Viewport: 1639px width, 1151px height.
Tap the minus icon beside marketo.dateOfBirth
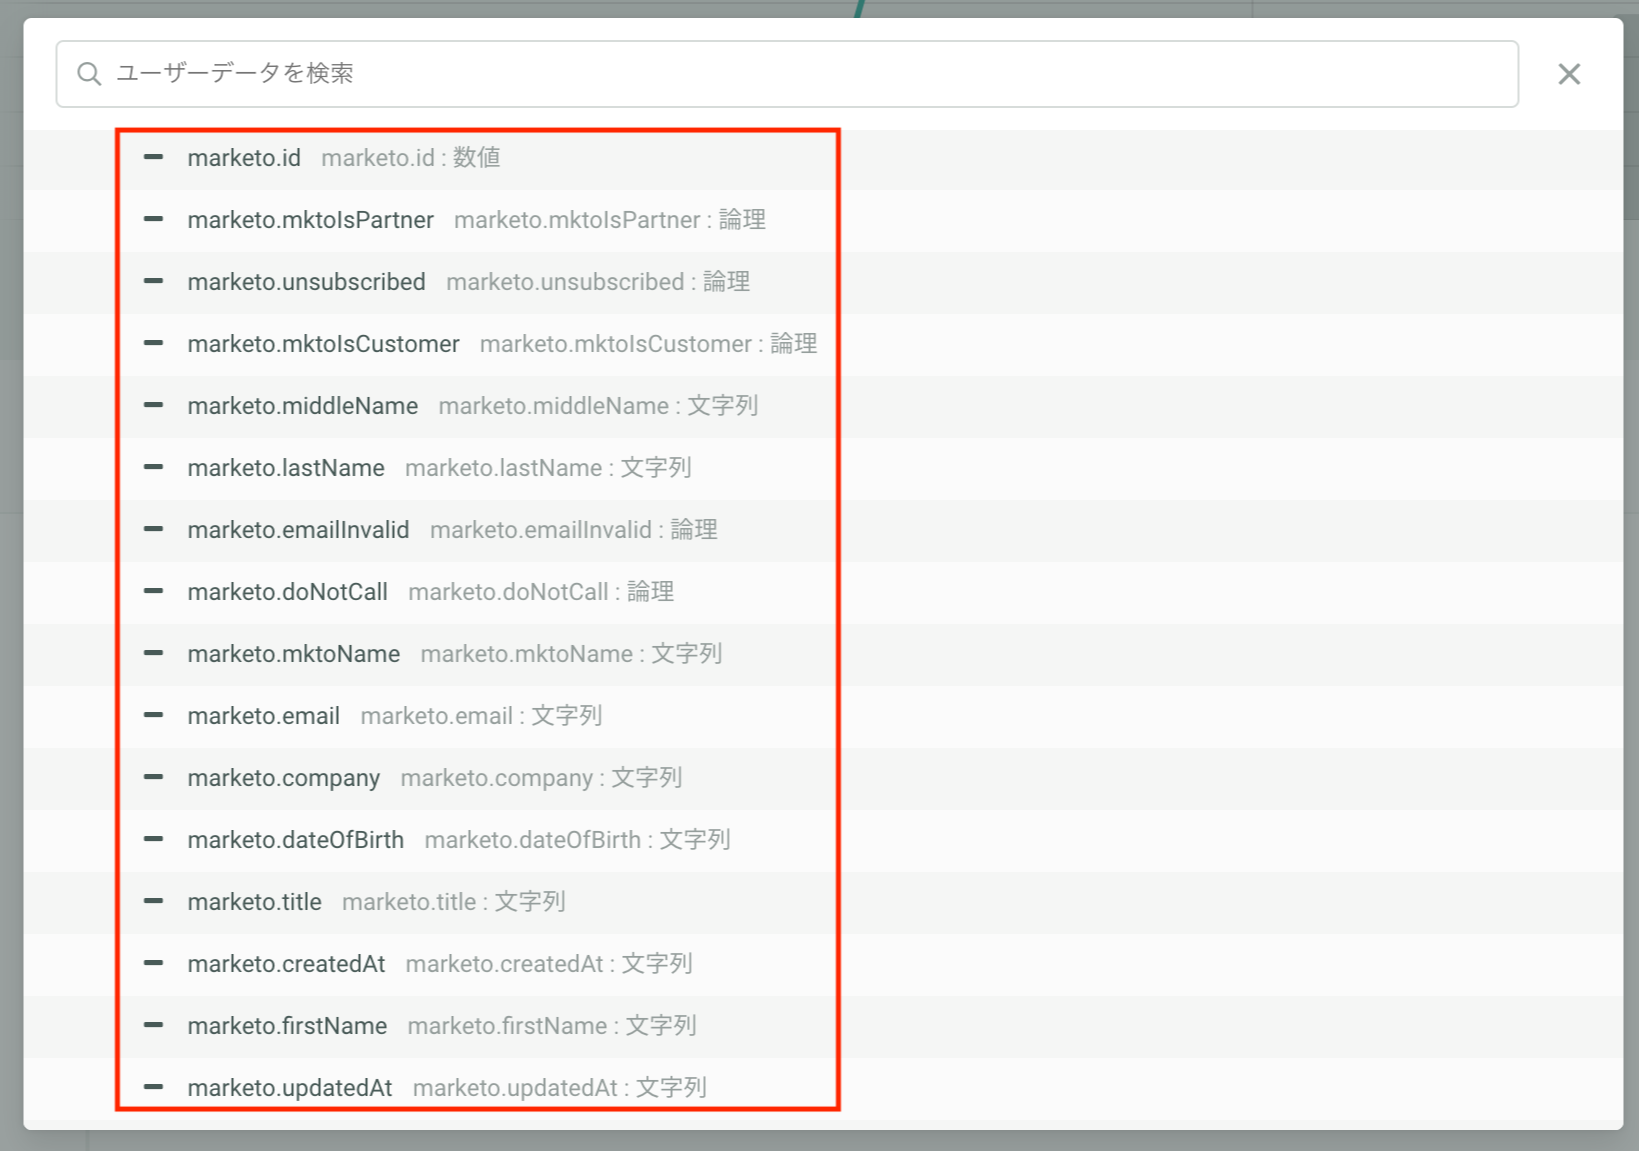point(153,839)
